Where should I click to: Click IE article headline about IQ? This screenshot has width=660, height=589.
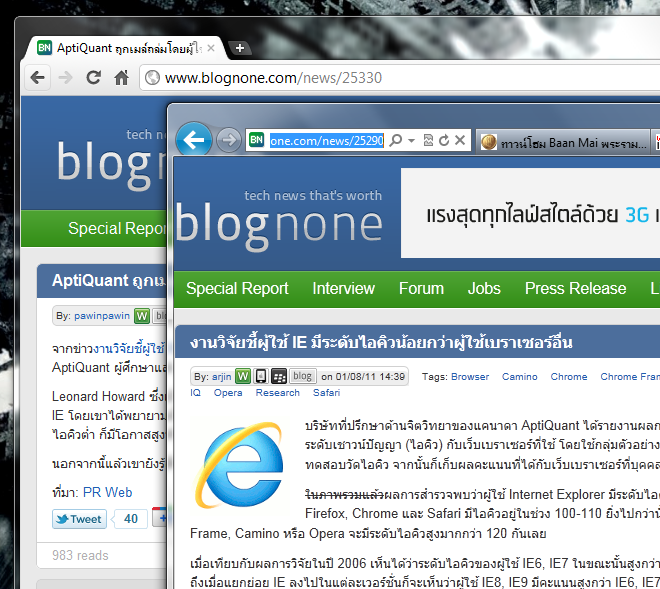pyautogui.click(x=381, y=342)
